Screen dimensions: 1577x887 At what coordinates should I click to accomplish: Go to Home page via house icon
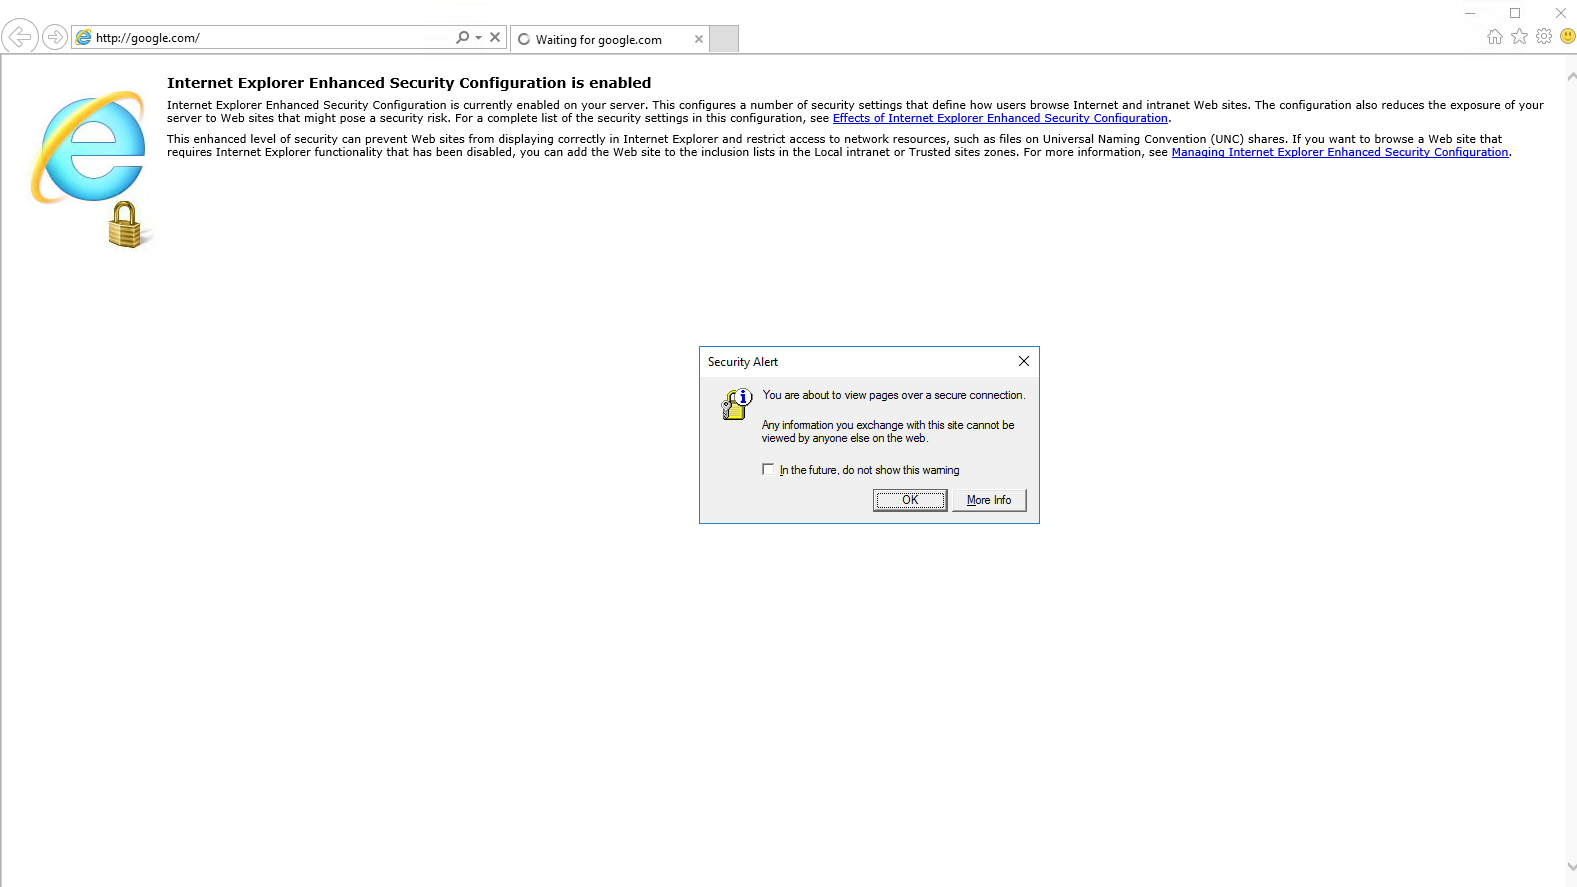pyautogui.click(x=1495, y=37)
